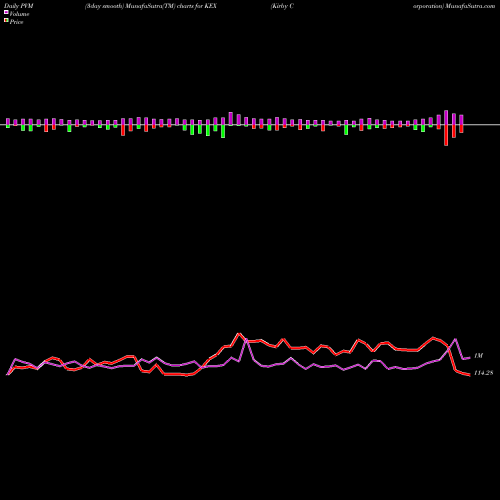The height and width of the screenshot is (500, 500).
Task: Click the '114.28' price line label
Action: click(x=484, y=373)
